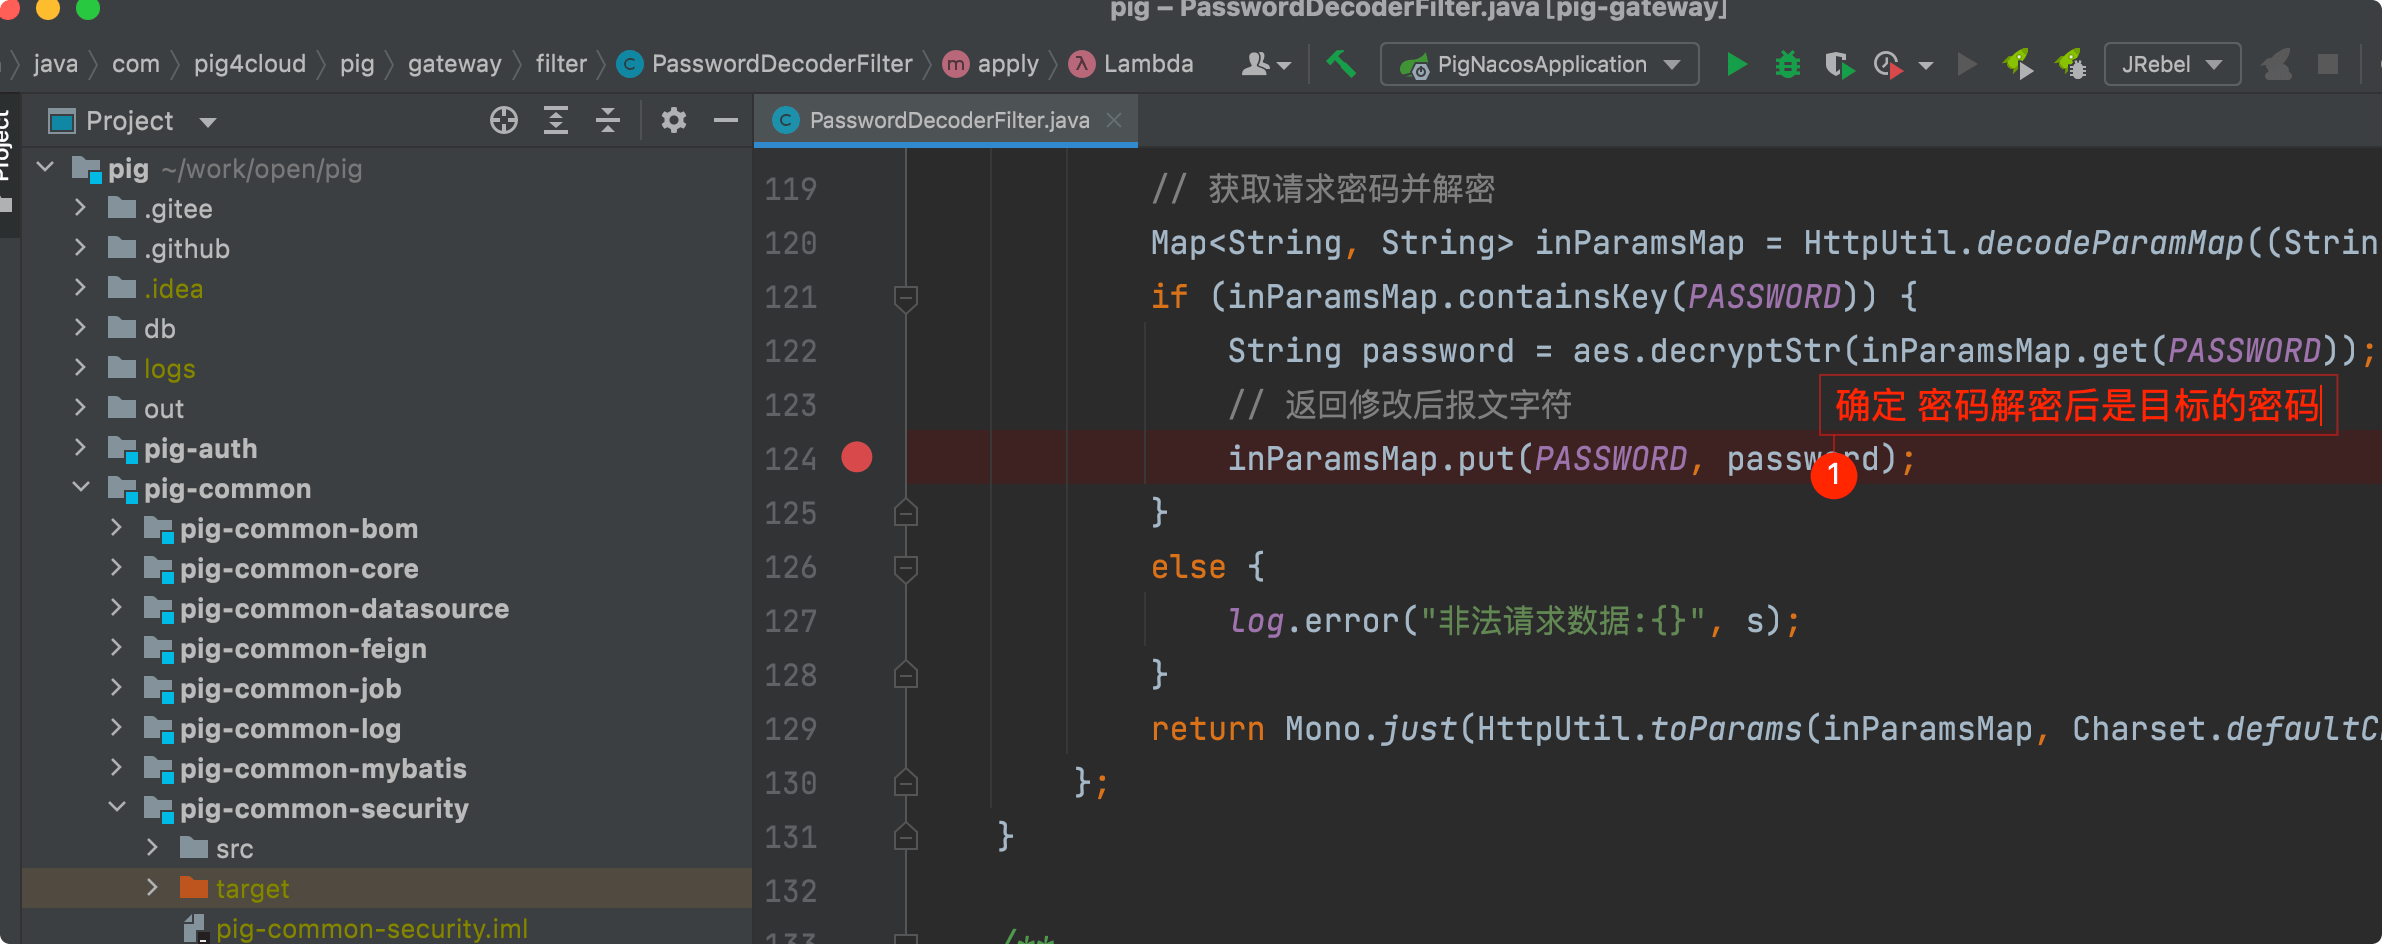Expand the src folder arrow

click(x=153, y=848)
